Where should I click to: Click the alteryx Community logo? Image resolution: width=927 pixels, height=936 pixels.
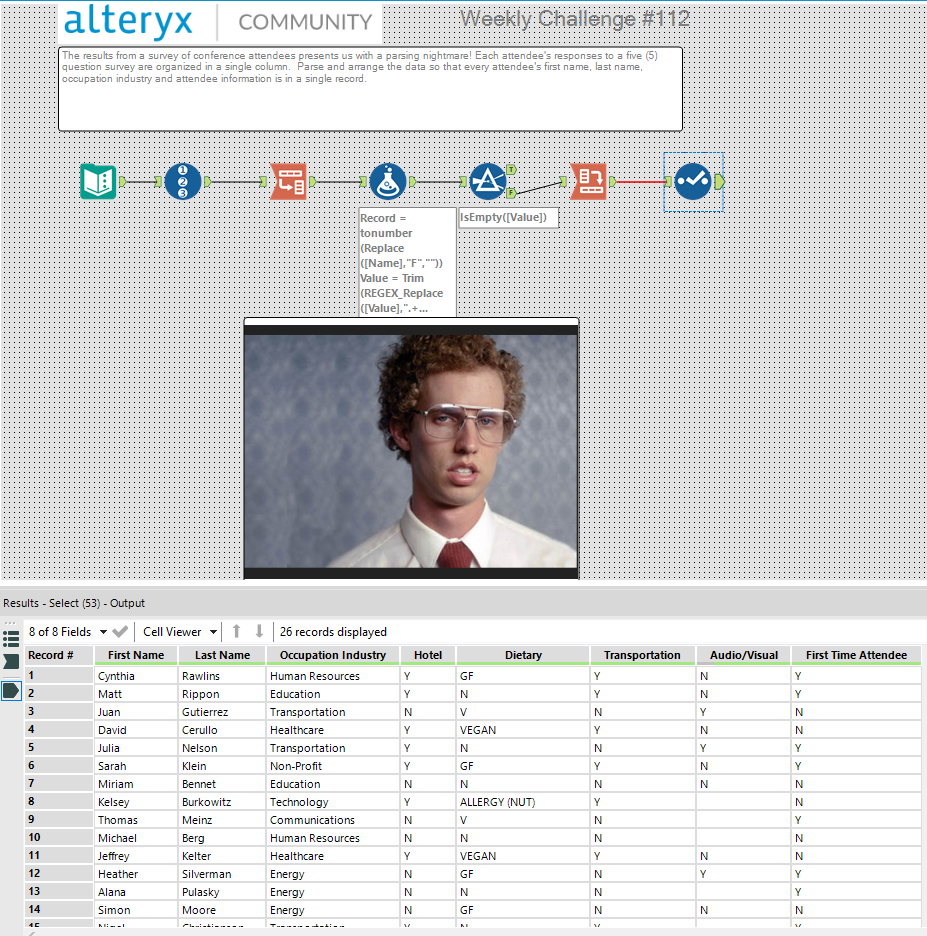tap(220, 21)
